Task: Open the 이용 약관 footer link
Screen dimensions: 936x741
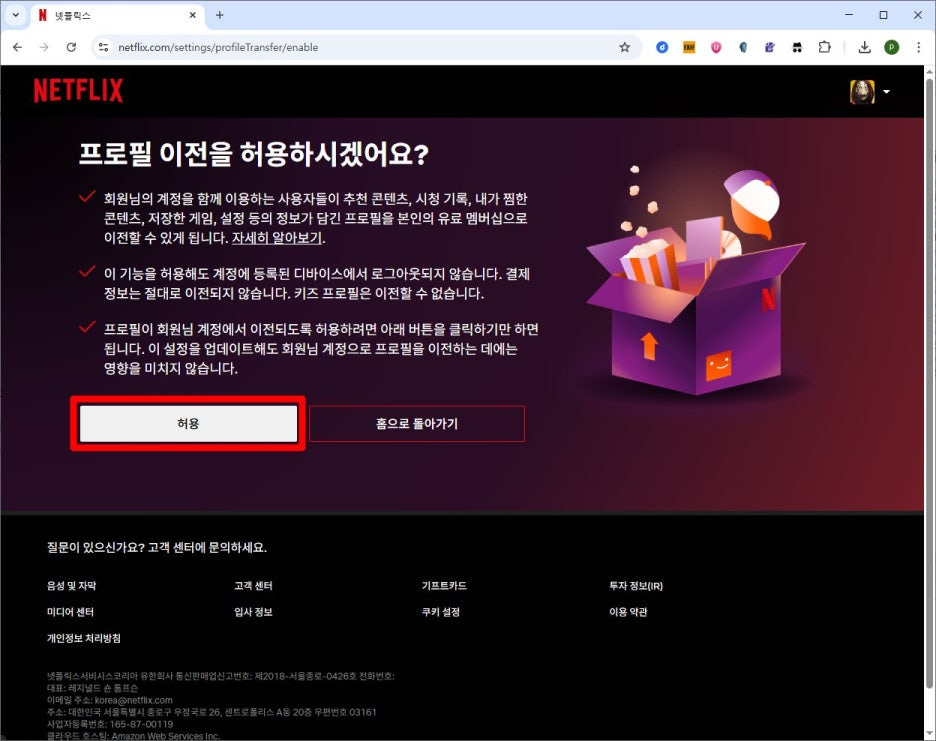Action: [628, 612]
